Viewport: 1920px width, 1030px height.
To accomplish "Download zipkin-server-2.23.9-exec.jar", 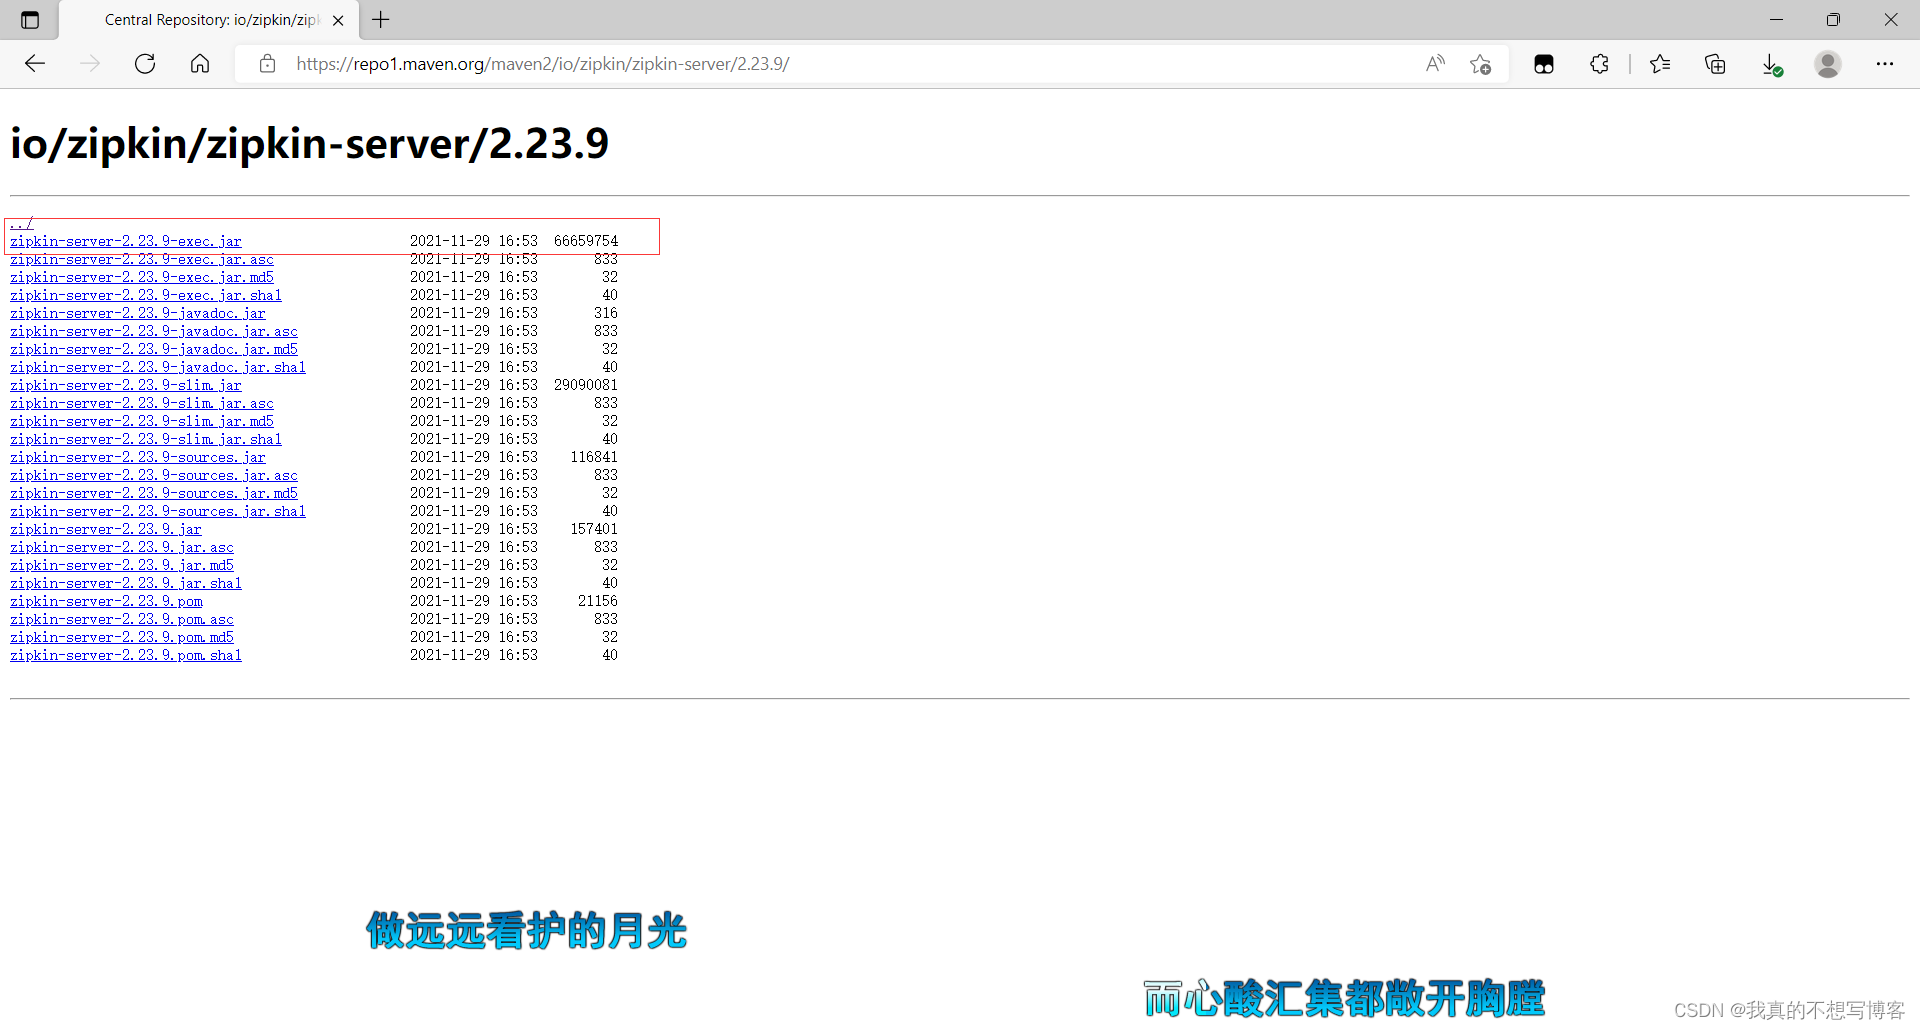I will click(126, 241).
